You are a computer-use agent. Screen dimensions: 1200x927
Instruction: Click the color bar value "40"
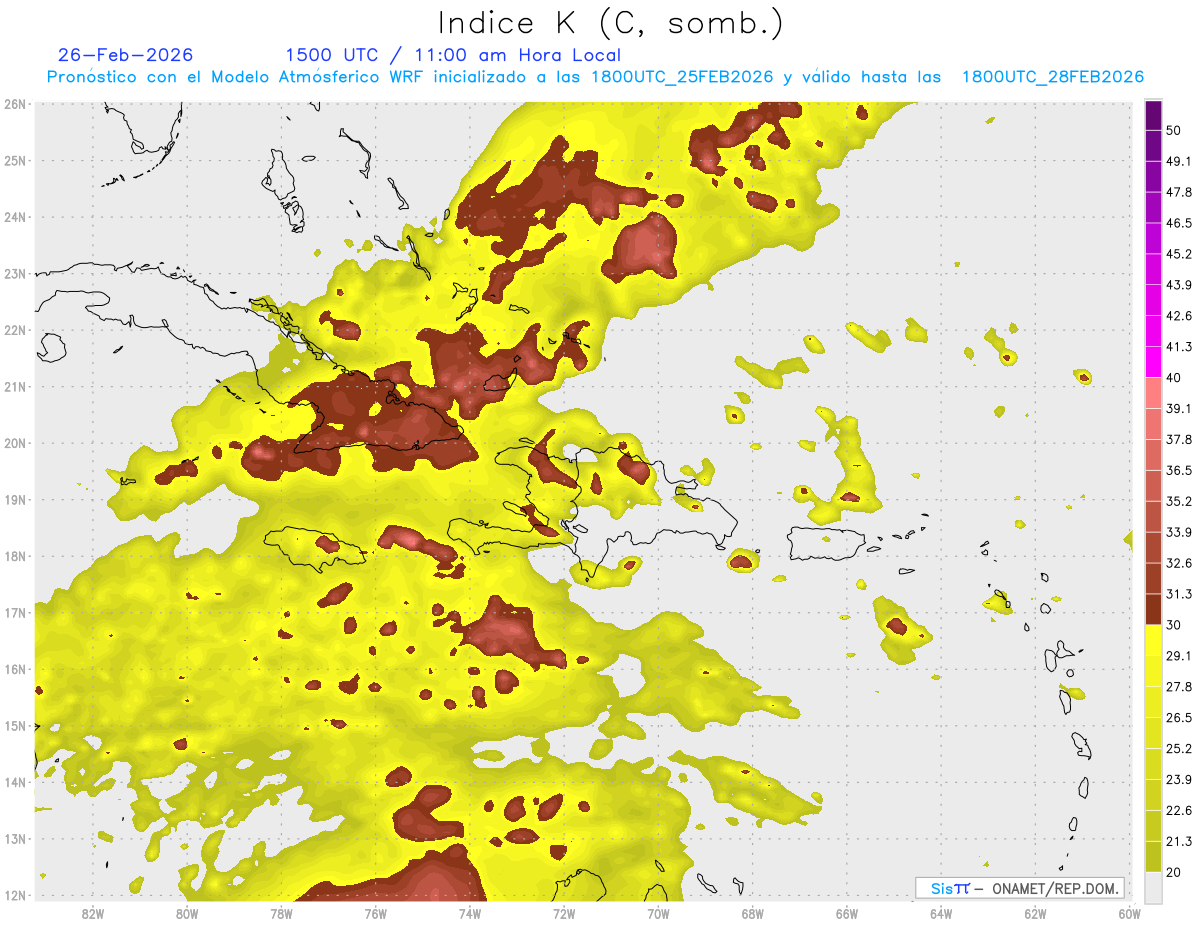[1174, 378]
